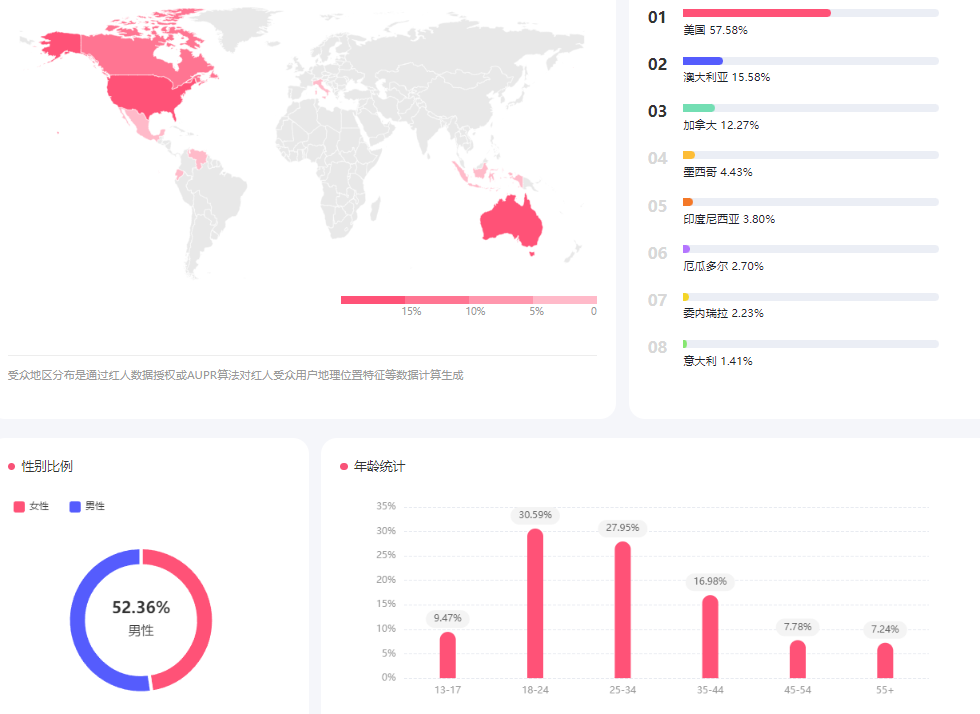Click Australia on the world map

tap(511, 221)
